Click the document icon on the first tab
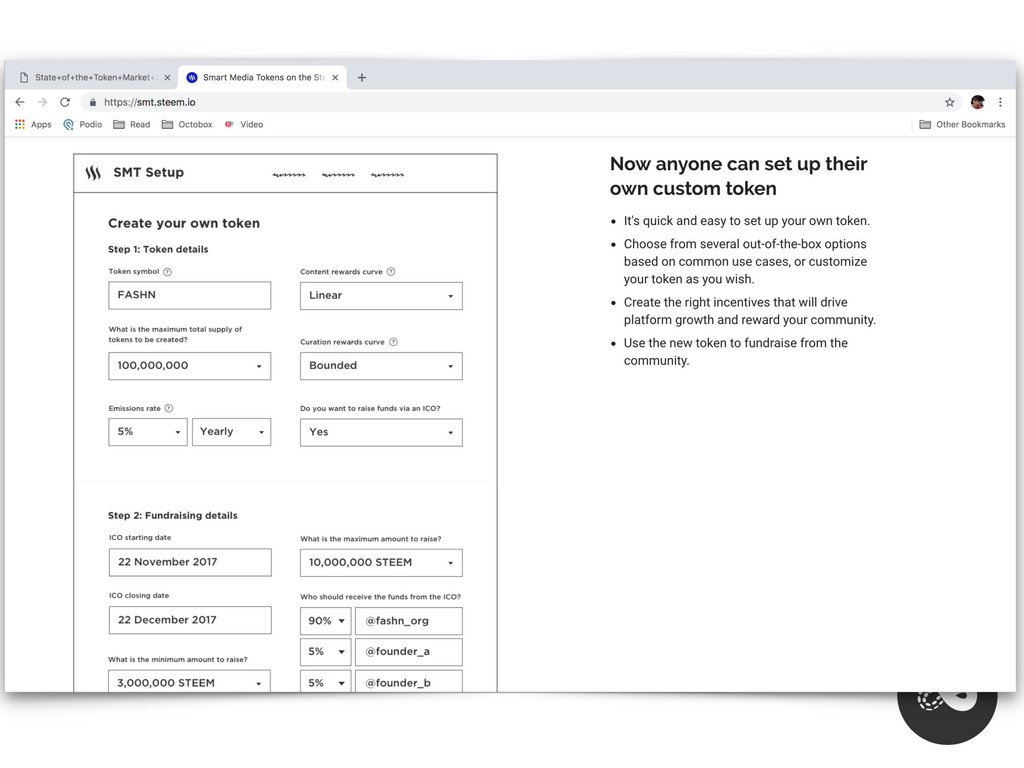1024x768 pixels. [24, 77]
